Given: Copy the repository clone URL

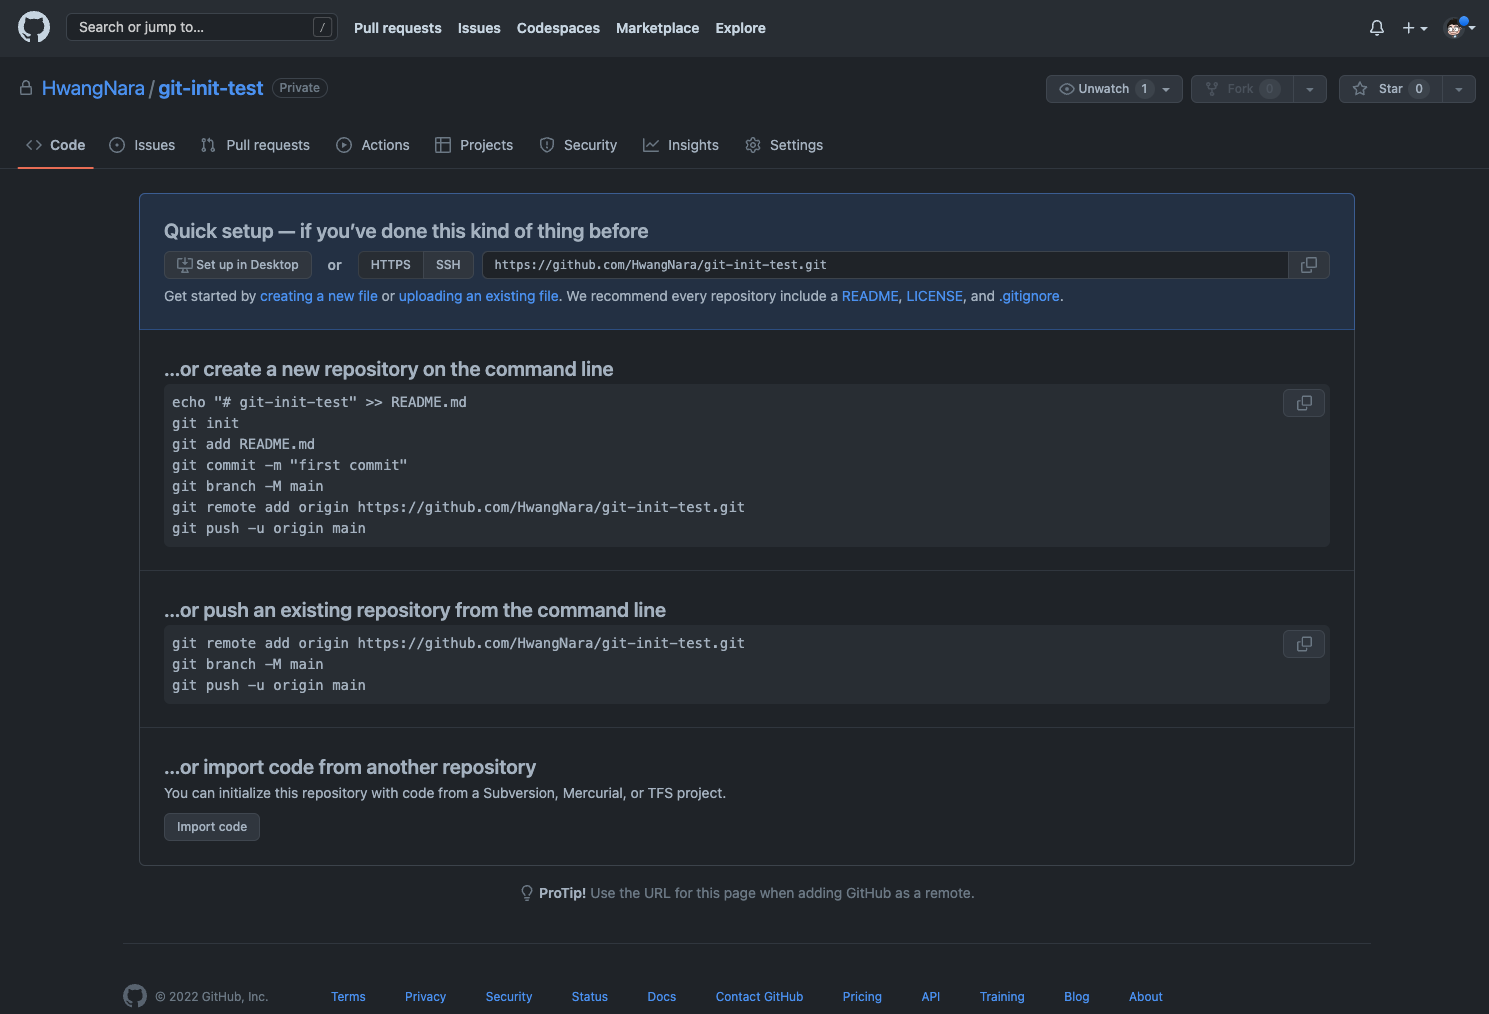Looking at the screenshot, I should pos(1309,265).
